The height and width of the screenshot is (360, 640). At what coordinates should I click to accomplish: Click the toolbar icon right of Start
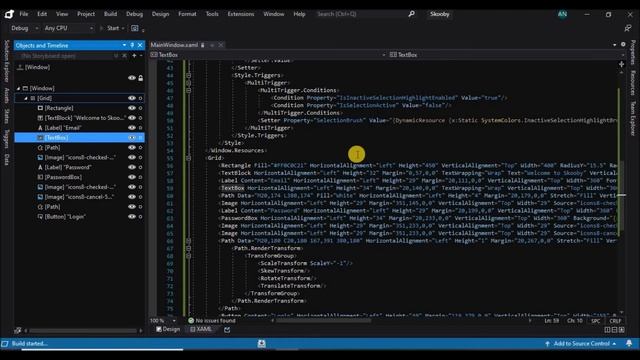pyautogui.click(x=135, y=28)
